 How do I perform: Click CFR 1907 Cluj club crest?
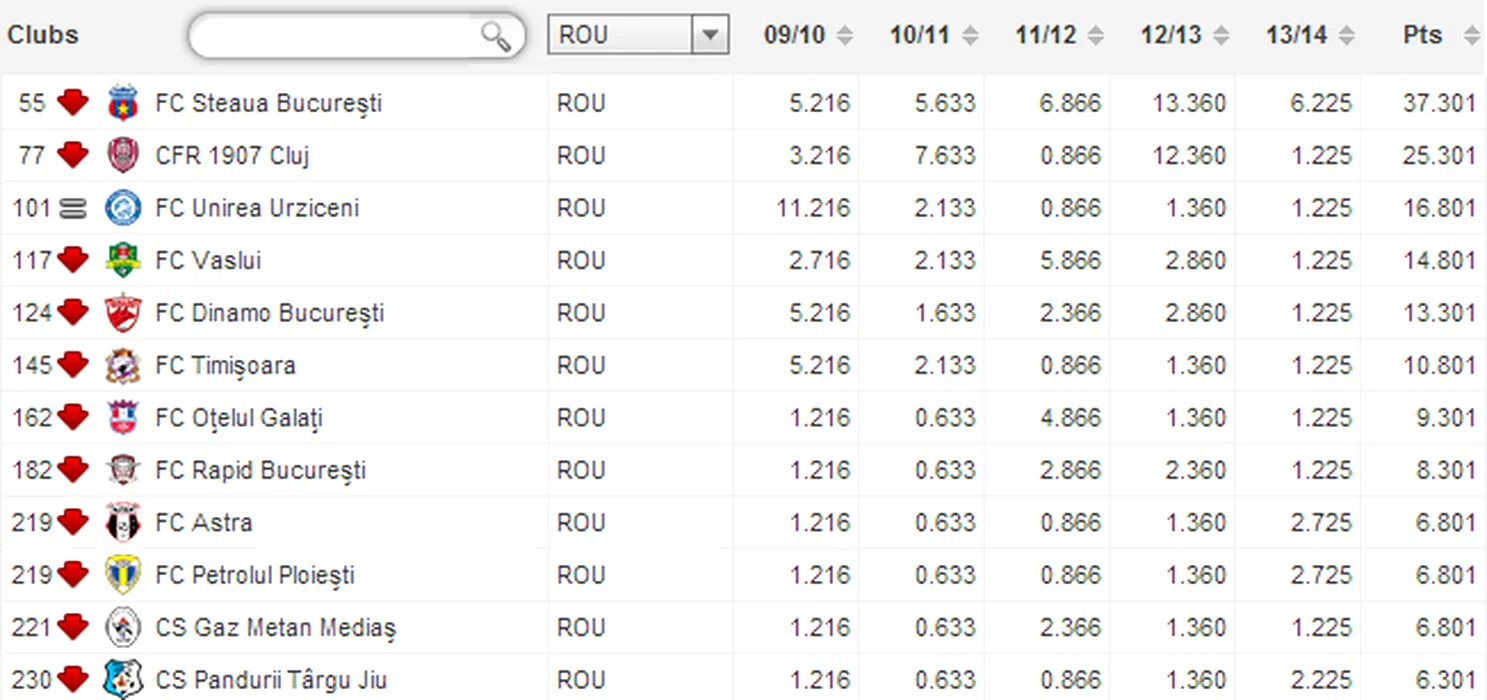(122, 156)
